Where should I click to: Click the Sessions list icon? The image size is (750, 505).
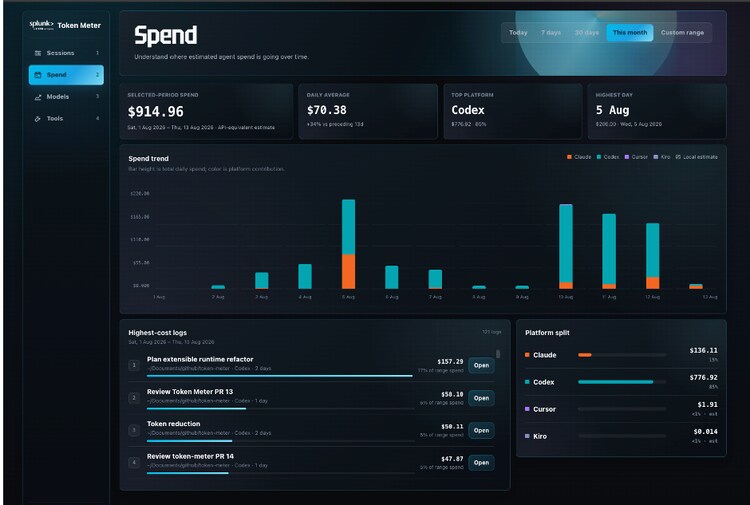(38, 53)
